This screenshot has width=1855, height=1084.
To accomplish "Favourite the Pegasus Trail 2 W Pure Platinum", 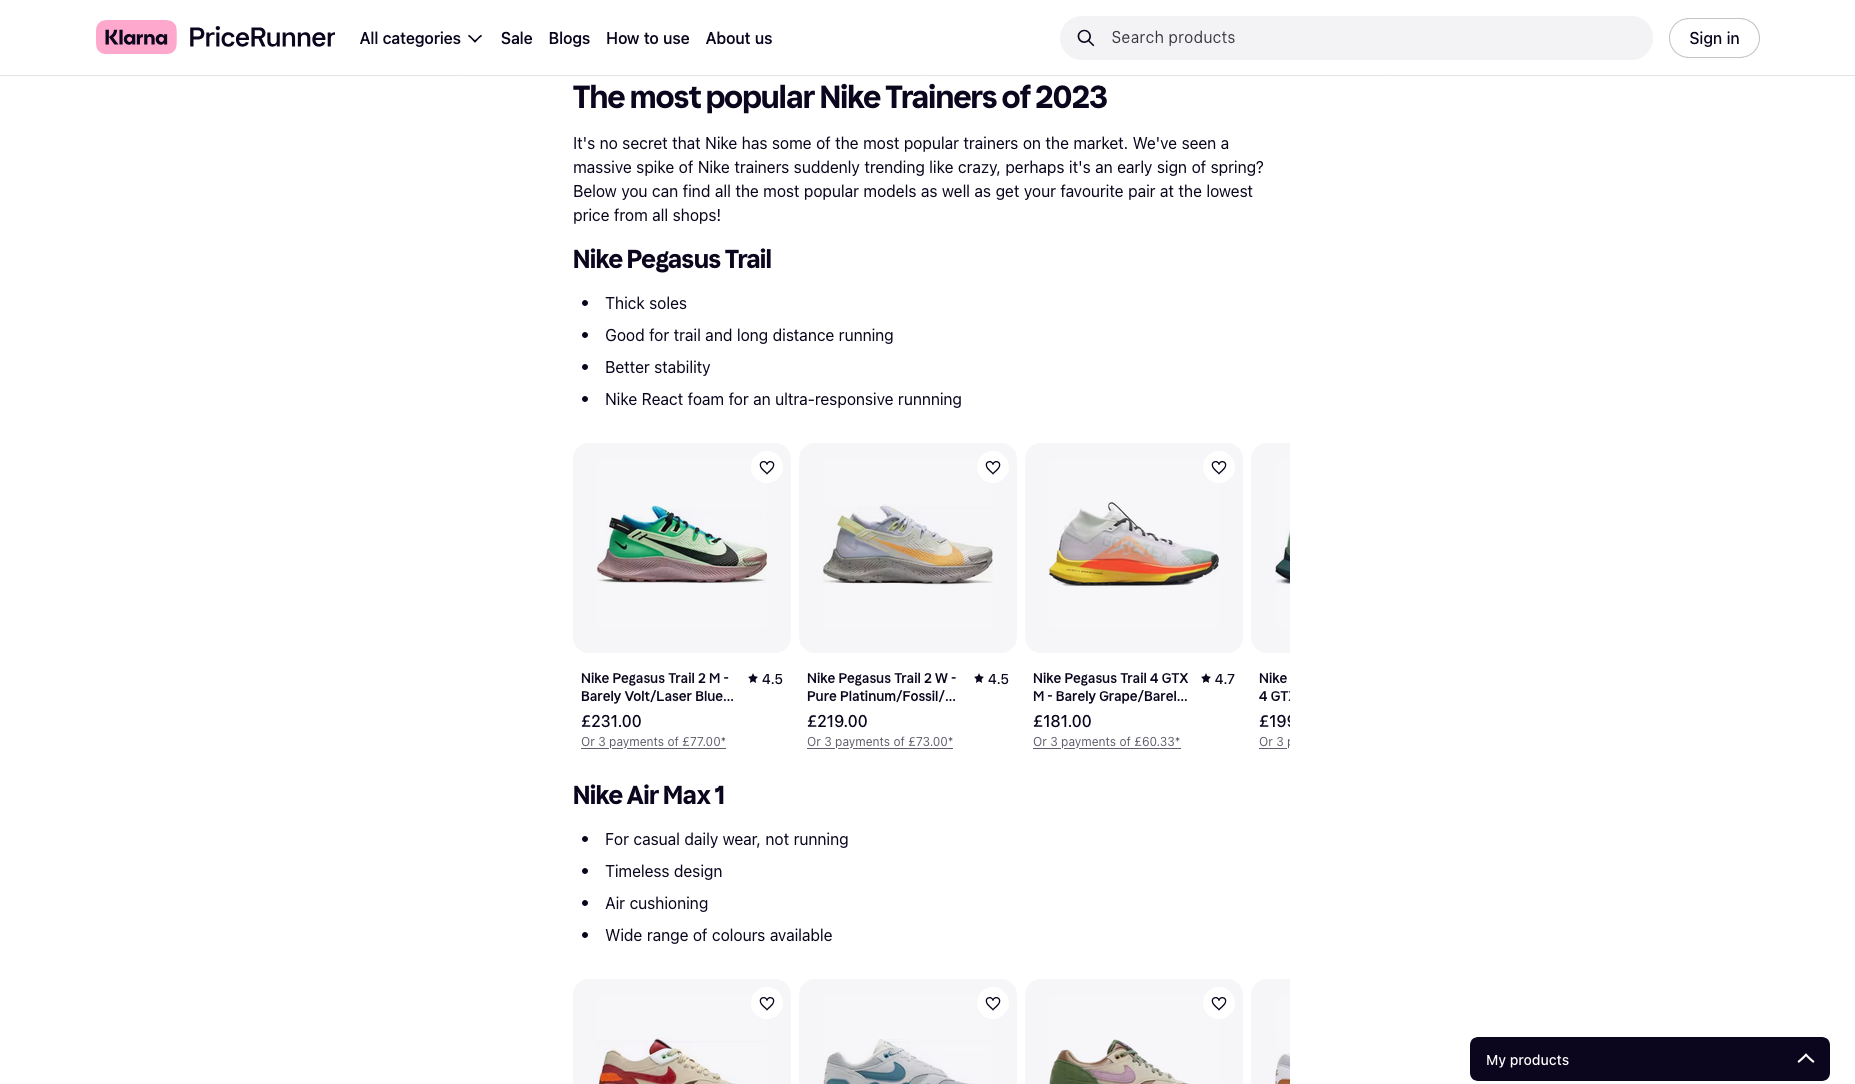I will (993, 468).
